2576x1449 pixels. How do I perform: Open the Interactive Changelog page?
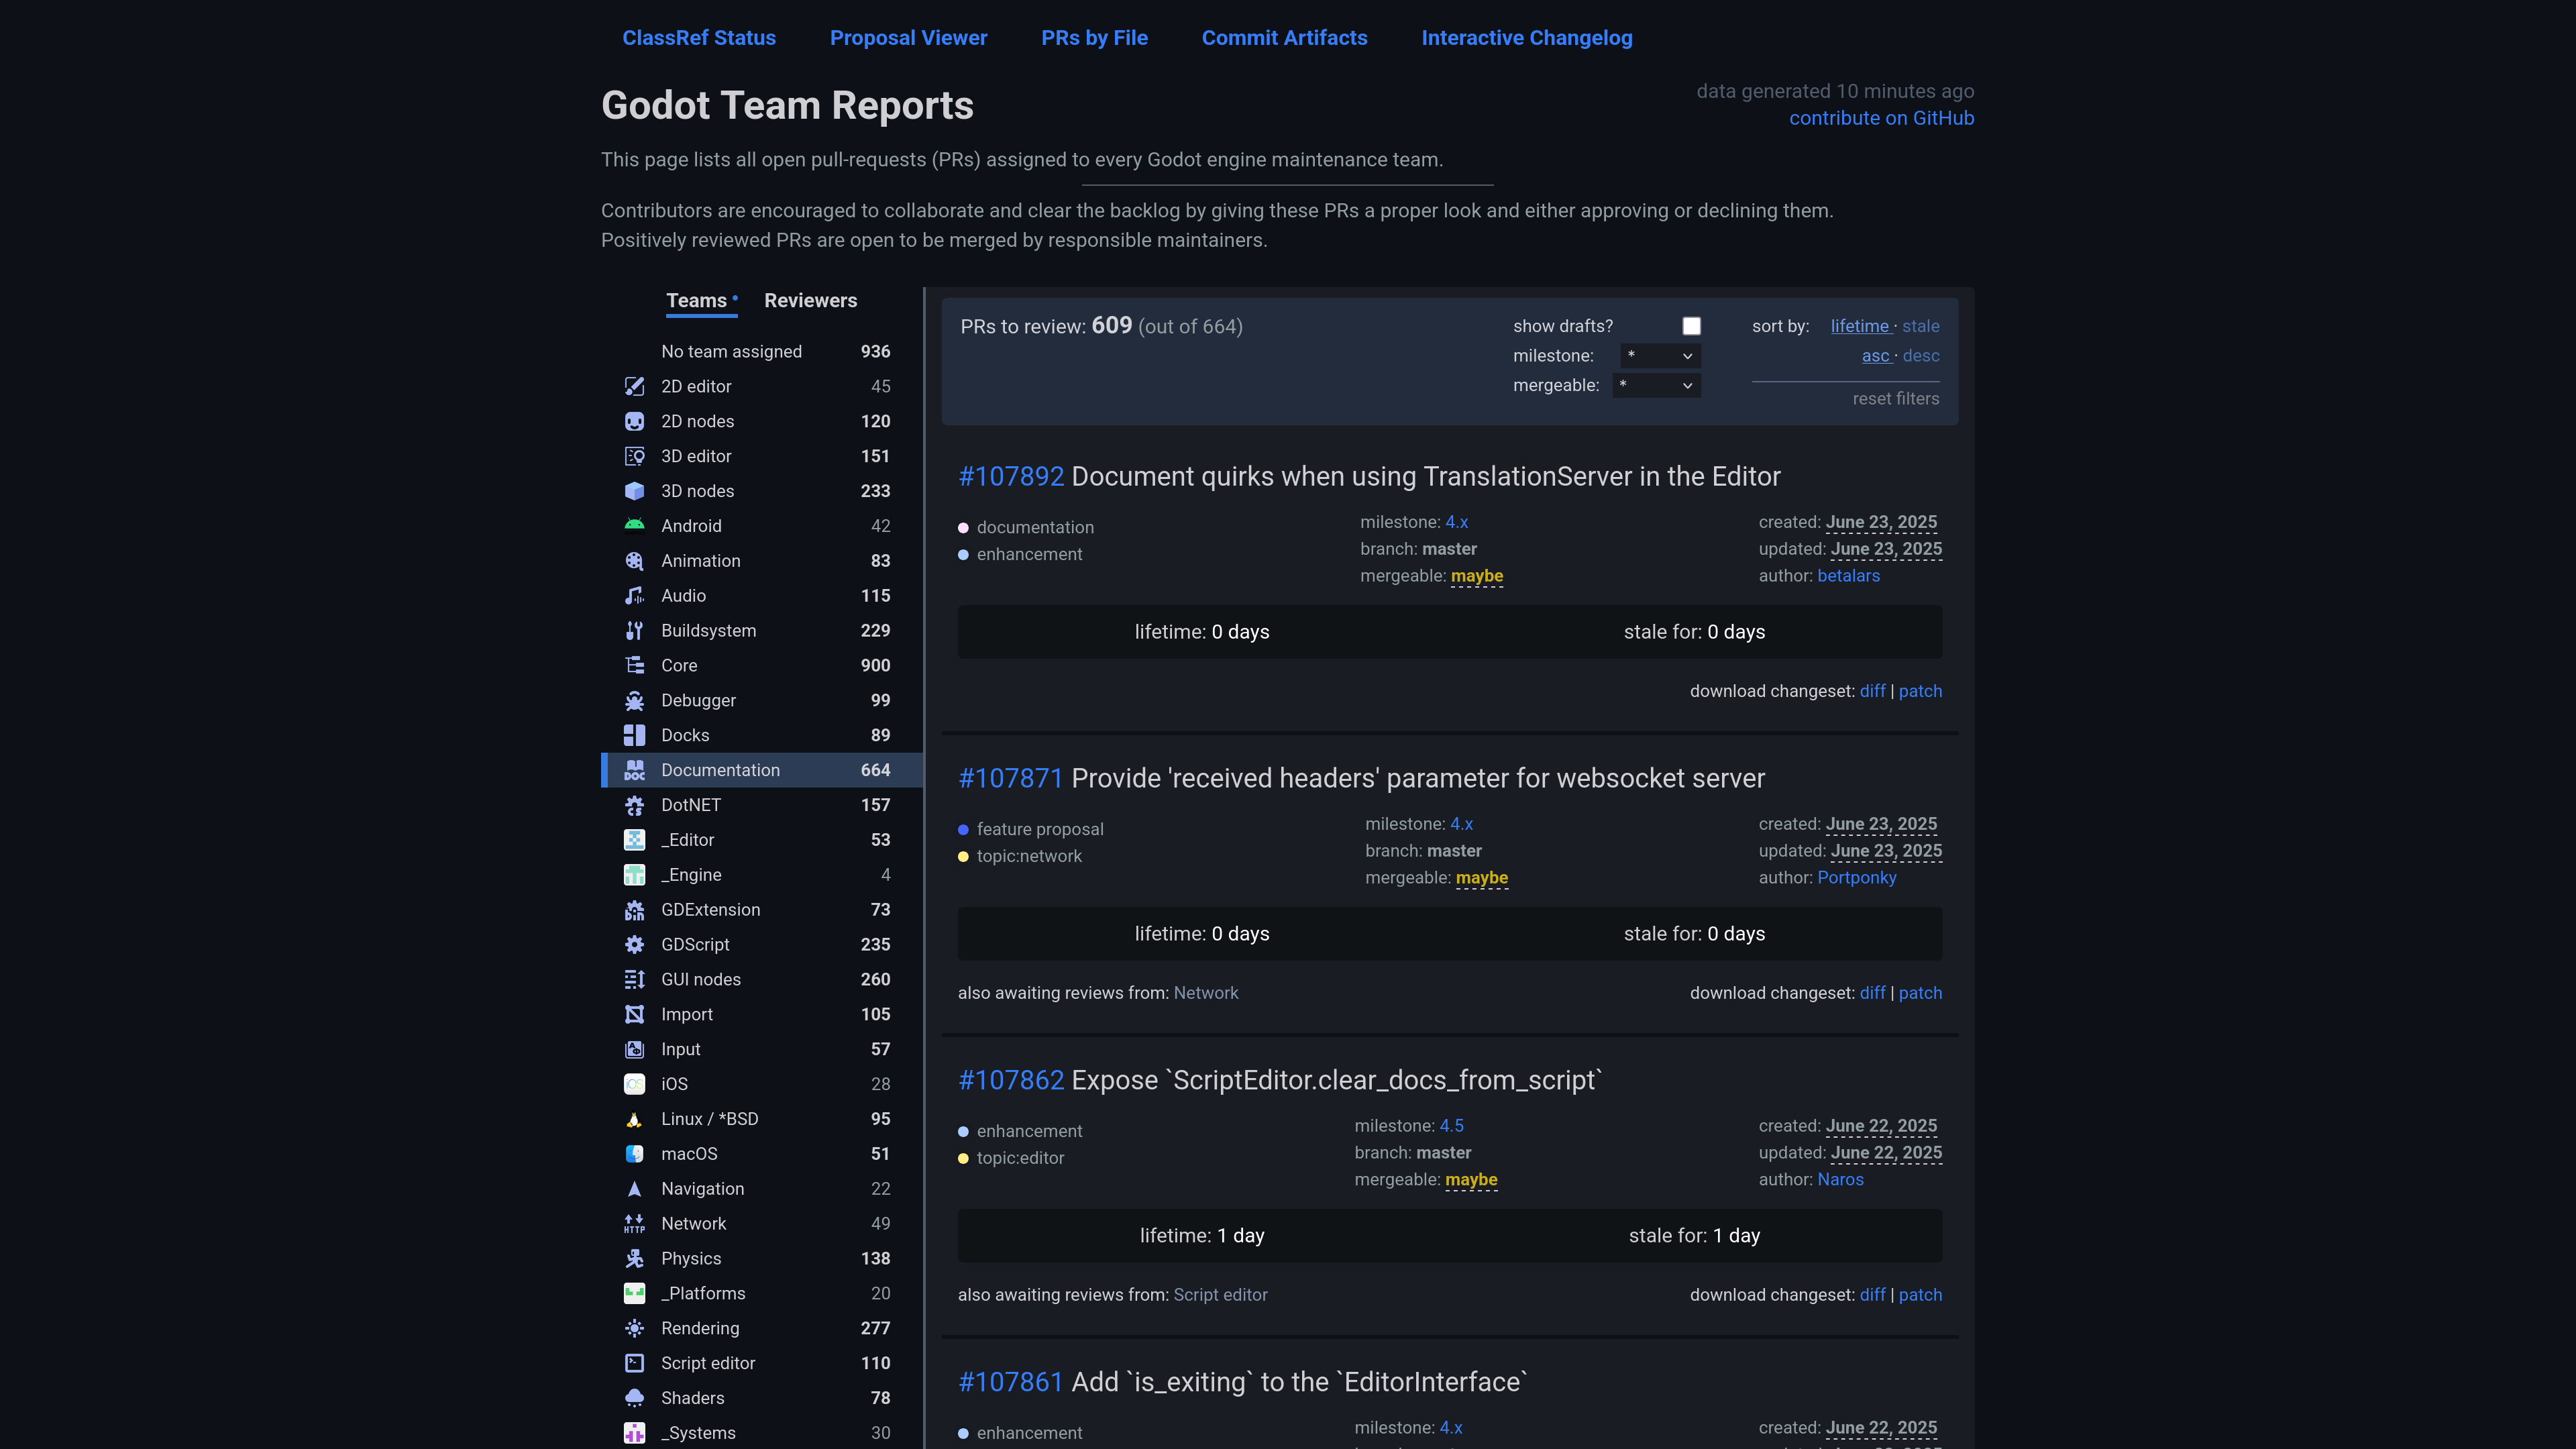pyautogui.click(x=1526, y=37)
